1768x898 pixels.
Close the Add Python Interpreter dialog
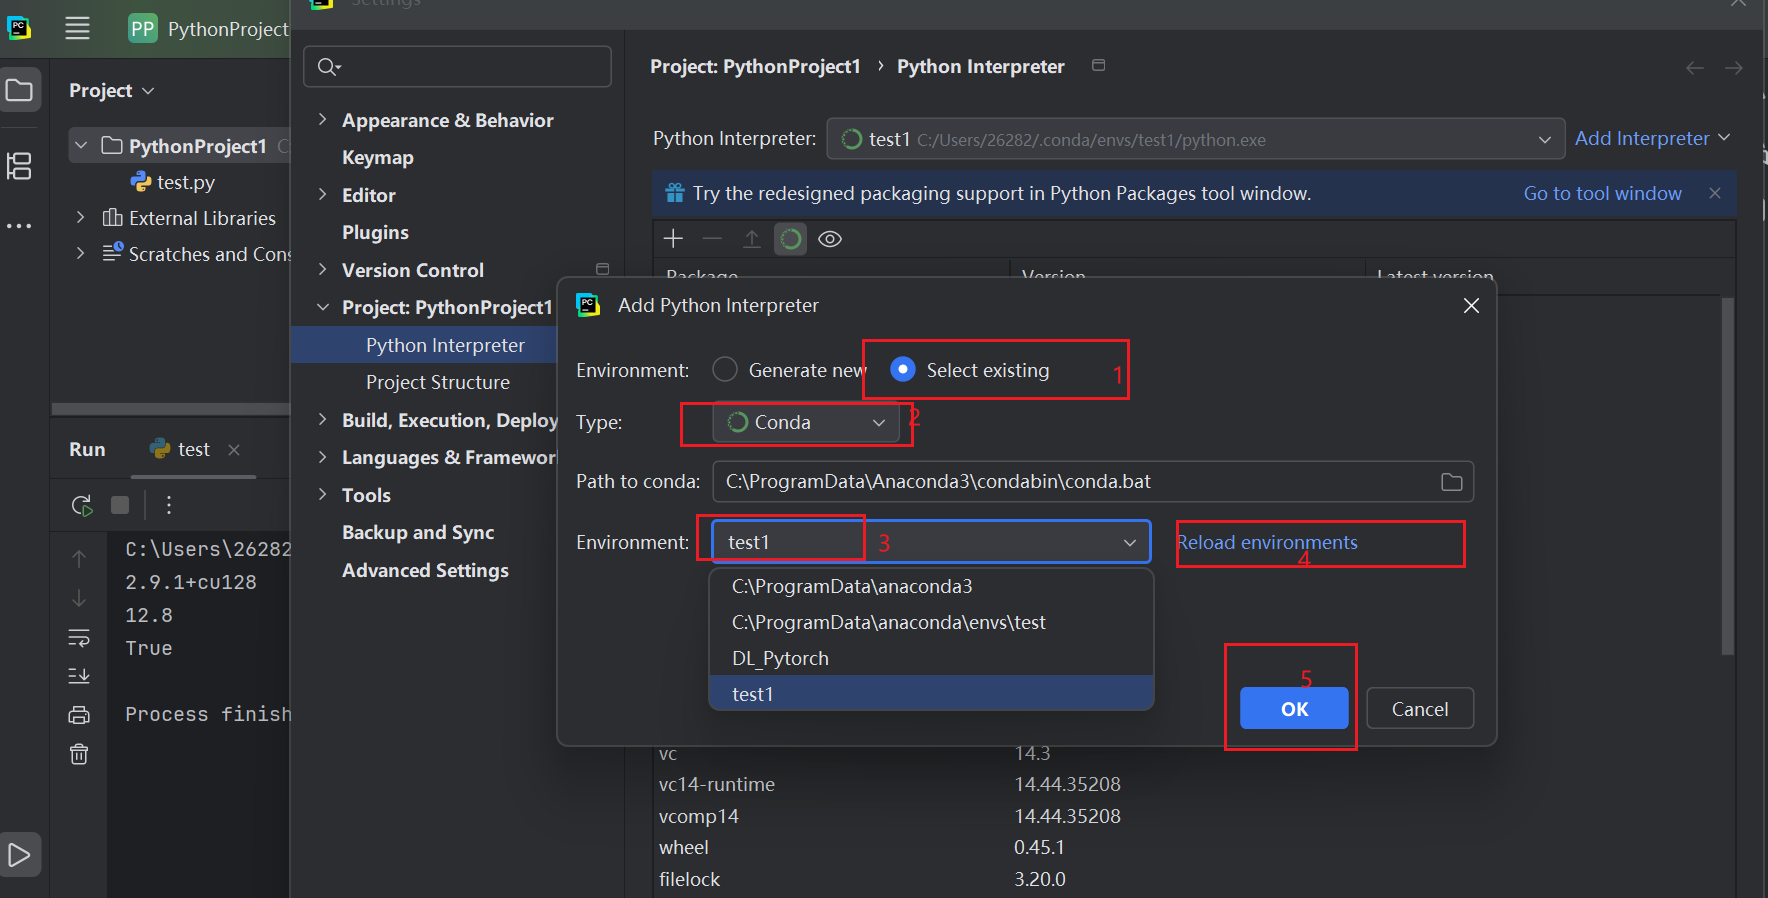point(1471,305)
